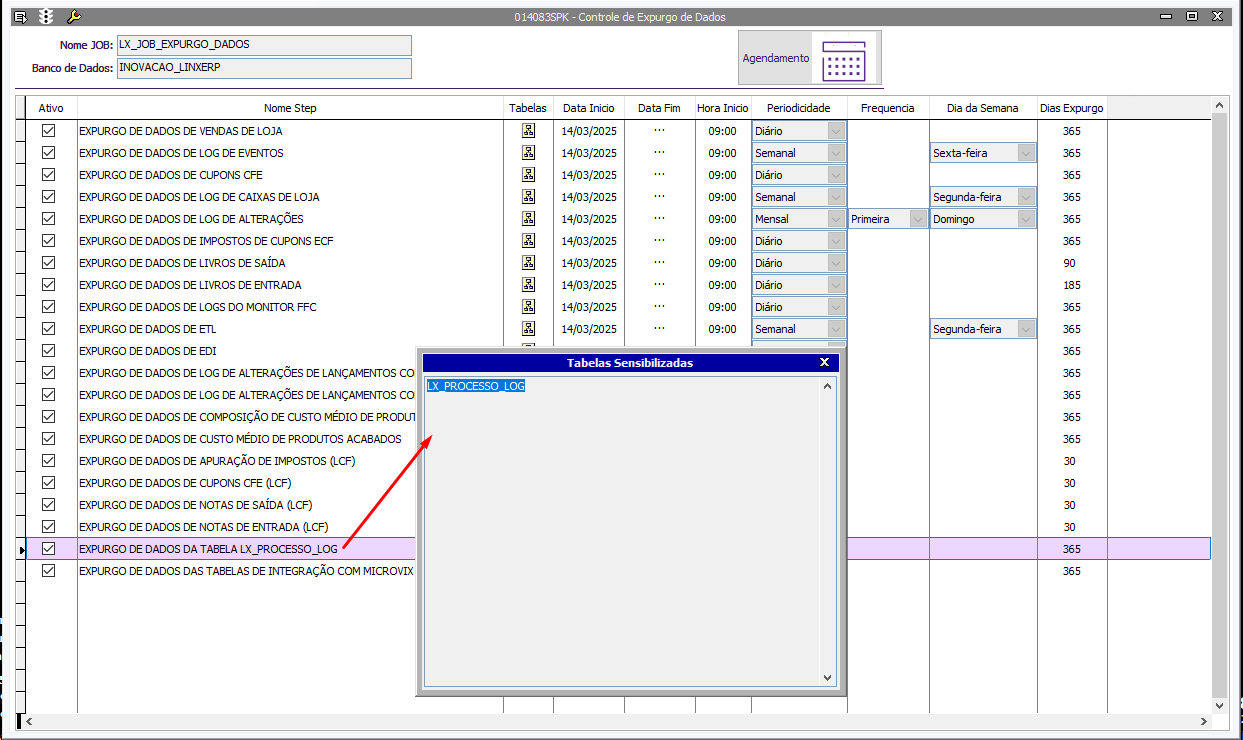Toggle Ativo for CUPONS CFE step

48,175
